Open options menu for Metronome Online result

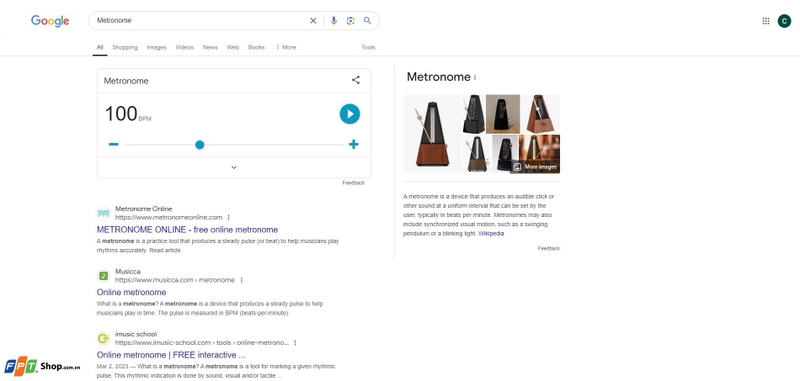coord(229,217)
